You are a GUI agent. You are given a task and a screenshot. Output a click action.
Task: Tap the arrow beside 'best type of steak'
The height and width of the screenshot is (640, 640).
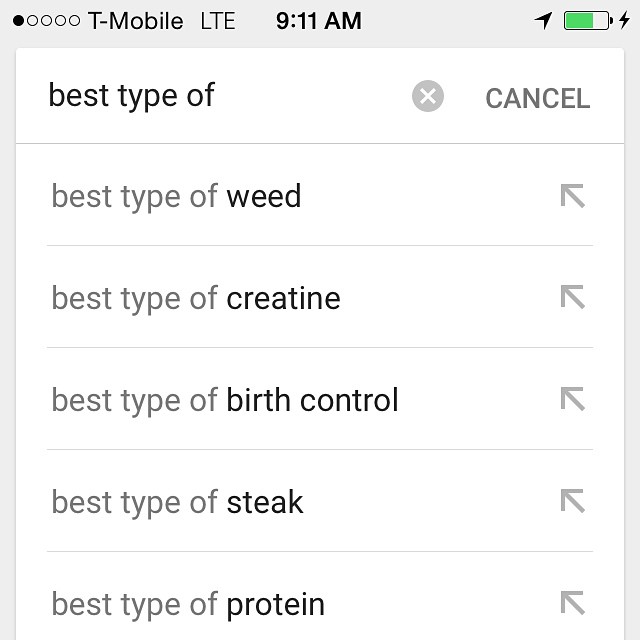point(572,502)
